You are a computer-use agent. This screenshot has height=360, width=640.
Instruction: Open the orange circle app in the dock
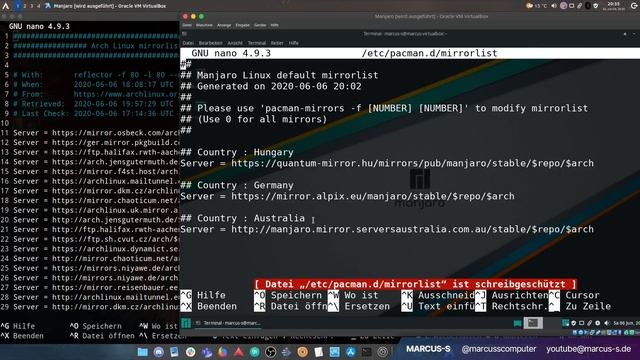point(302,352)
